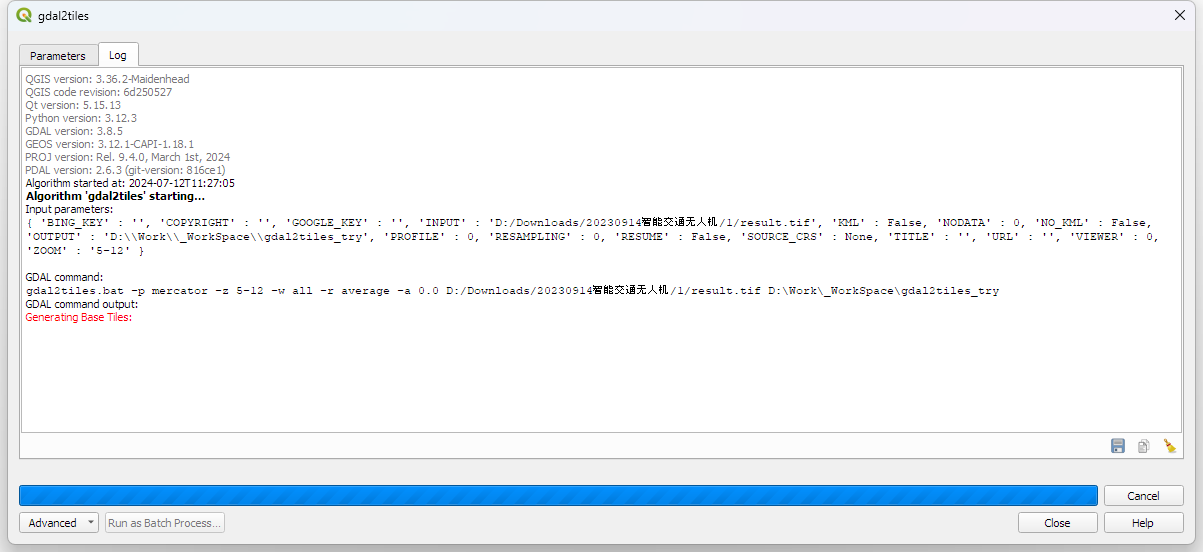This screenshot has height=552, width=1203.
Task: Switch to the Parameters tab
Action: pyautogui.click(x=58, y=56)
